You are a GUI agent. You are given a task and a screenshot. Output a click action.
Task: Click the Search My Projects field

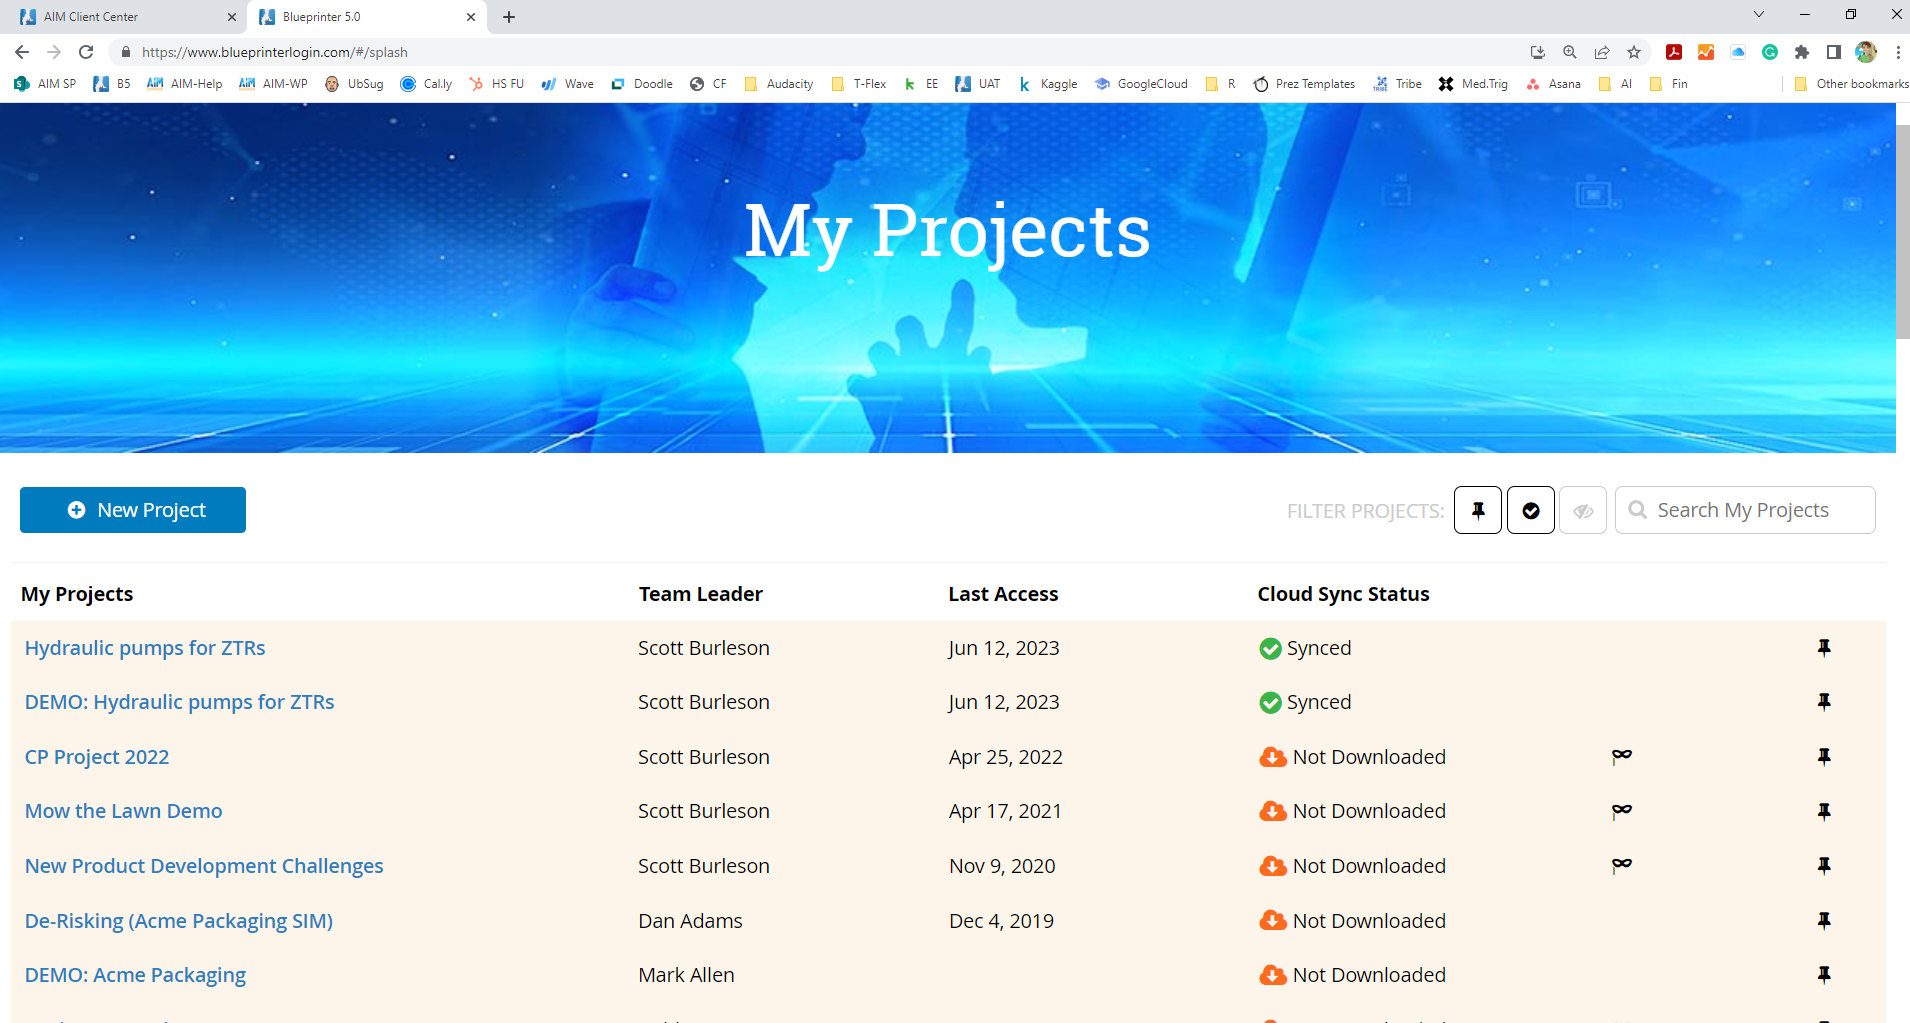1745,510
